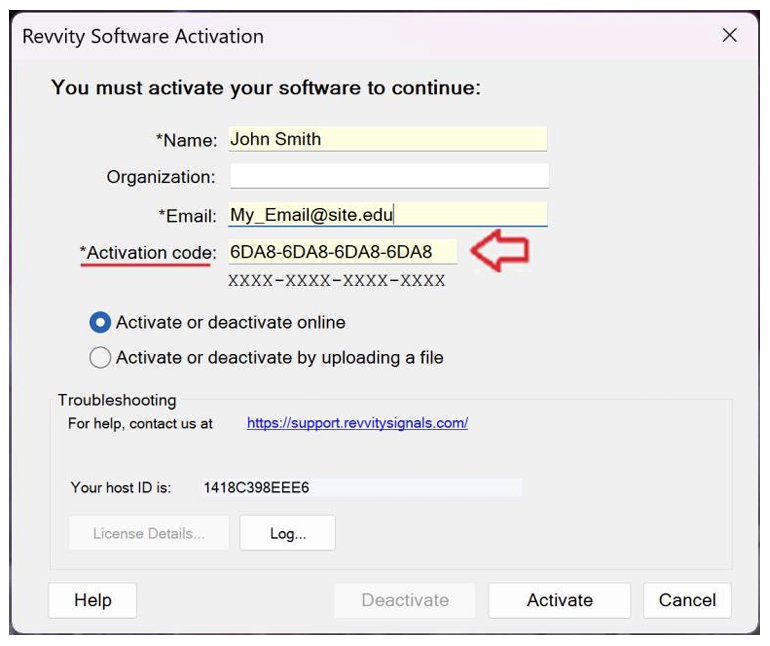Click the XXXX-XXXX-XXXX-XXXX format hint
This screenshot has height=646, width=770.
pos(337,281)
